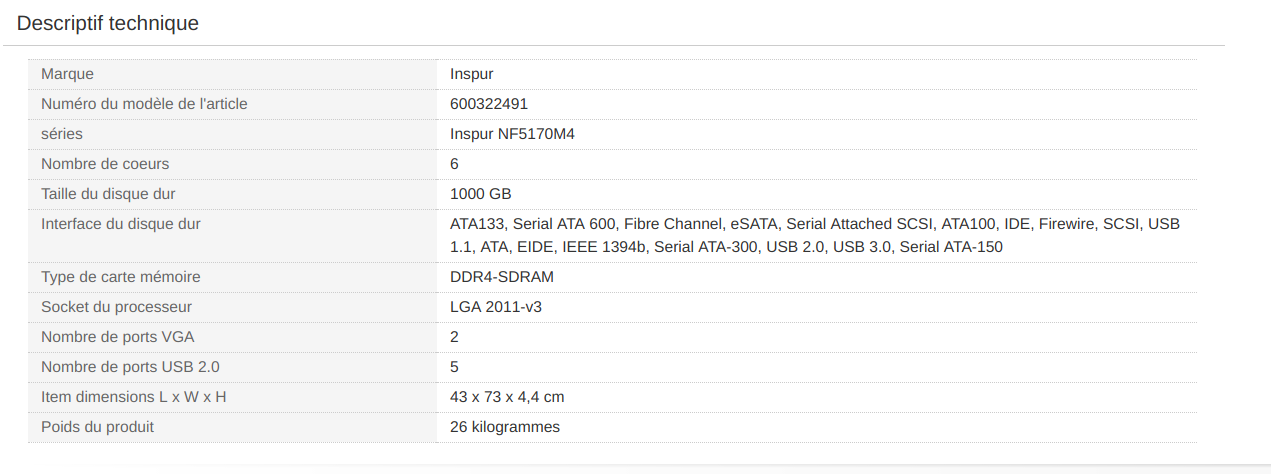Click the Numéro du modèle de l'article label

[x=144, y=104]
